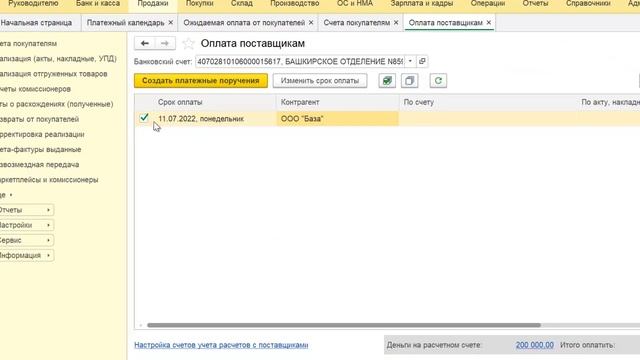640x360 pixels.
Task: Close the Ожидаемая оплата от покупателей tab
Action: click(311, 23)
